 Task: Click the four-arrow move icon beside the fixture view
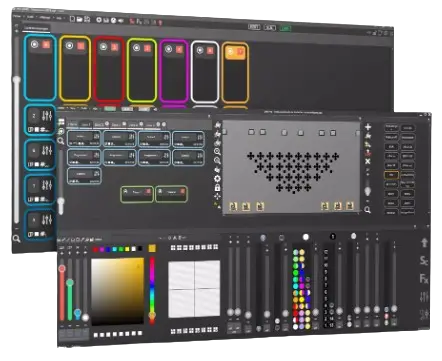[x=217, y=196]
